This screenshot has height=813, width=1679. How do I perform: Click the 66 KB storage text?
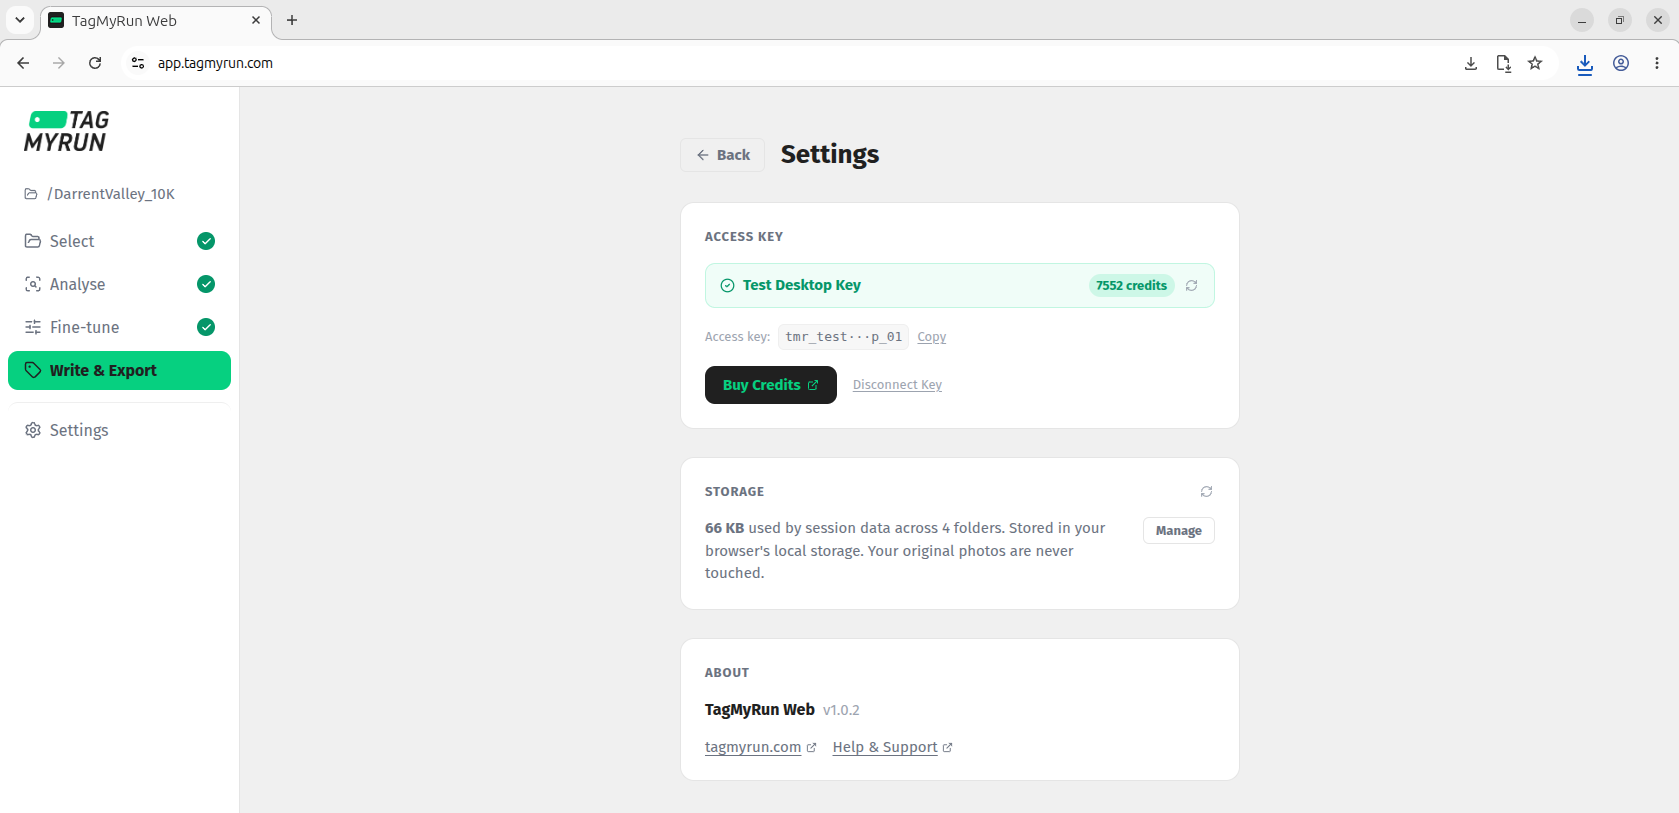724,528
